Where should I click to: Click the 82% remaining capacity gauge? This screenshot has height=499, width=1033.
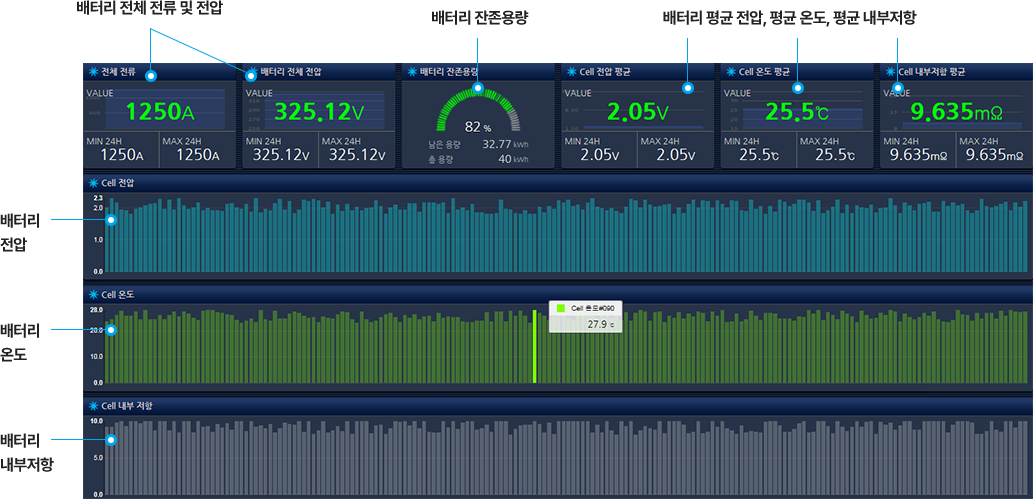478,110
